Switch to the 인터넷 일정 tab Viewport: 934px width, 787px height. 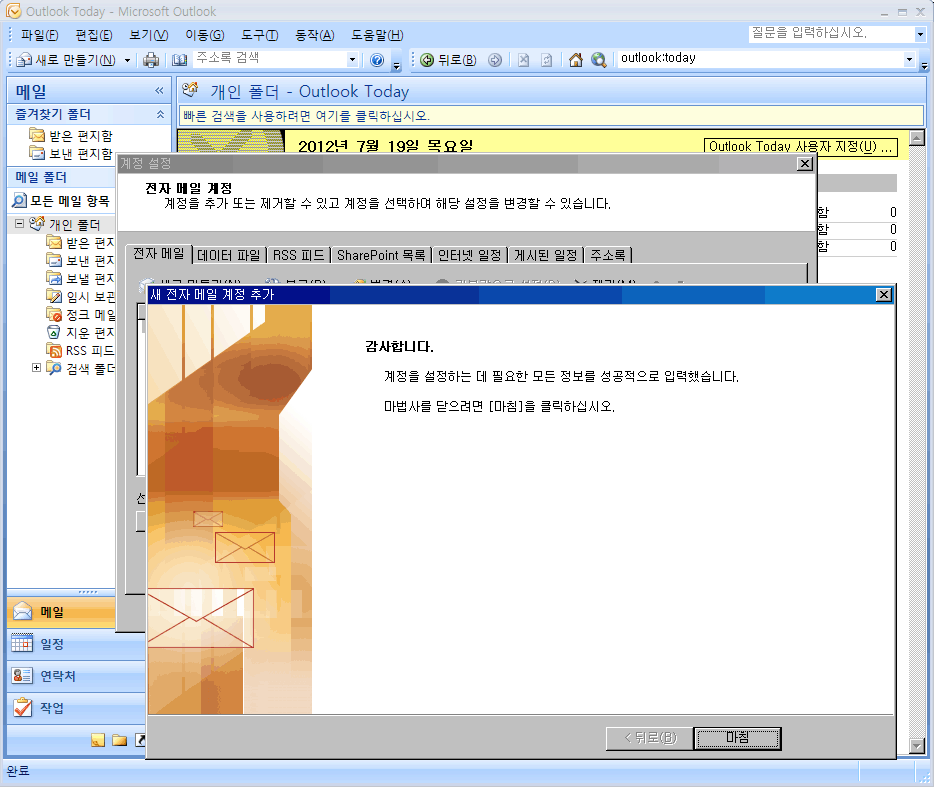[469, 255]
